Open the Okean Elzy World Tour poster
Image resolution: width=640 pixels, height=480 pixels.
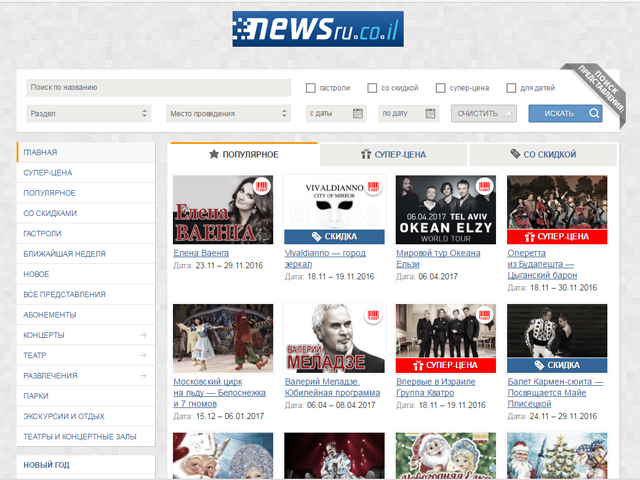446,210
